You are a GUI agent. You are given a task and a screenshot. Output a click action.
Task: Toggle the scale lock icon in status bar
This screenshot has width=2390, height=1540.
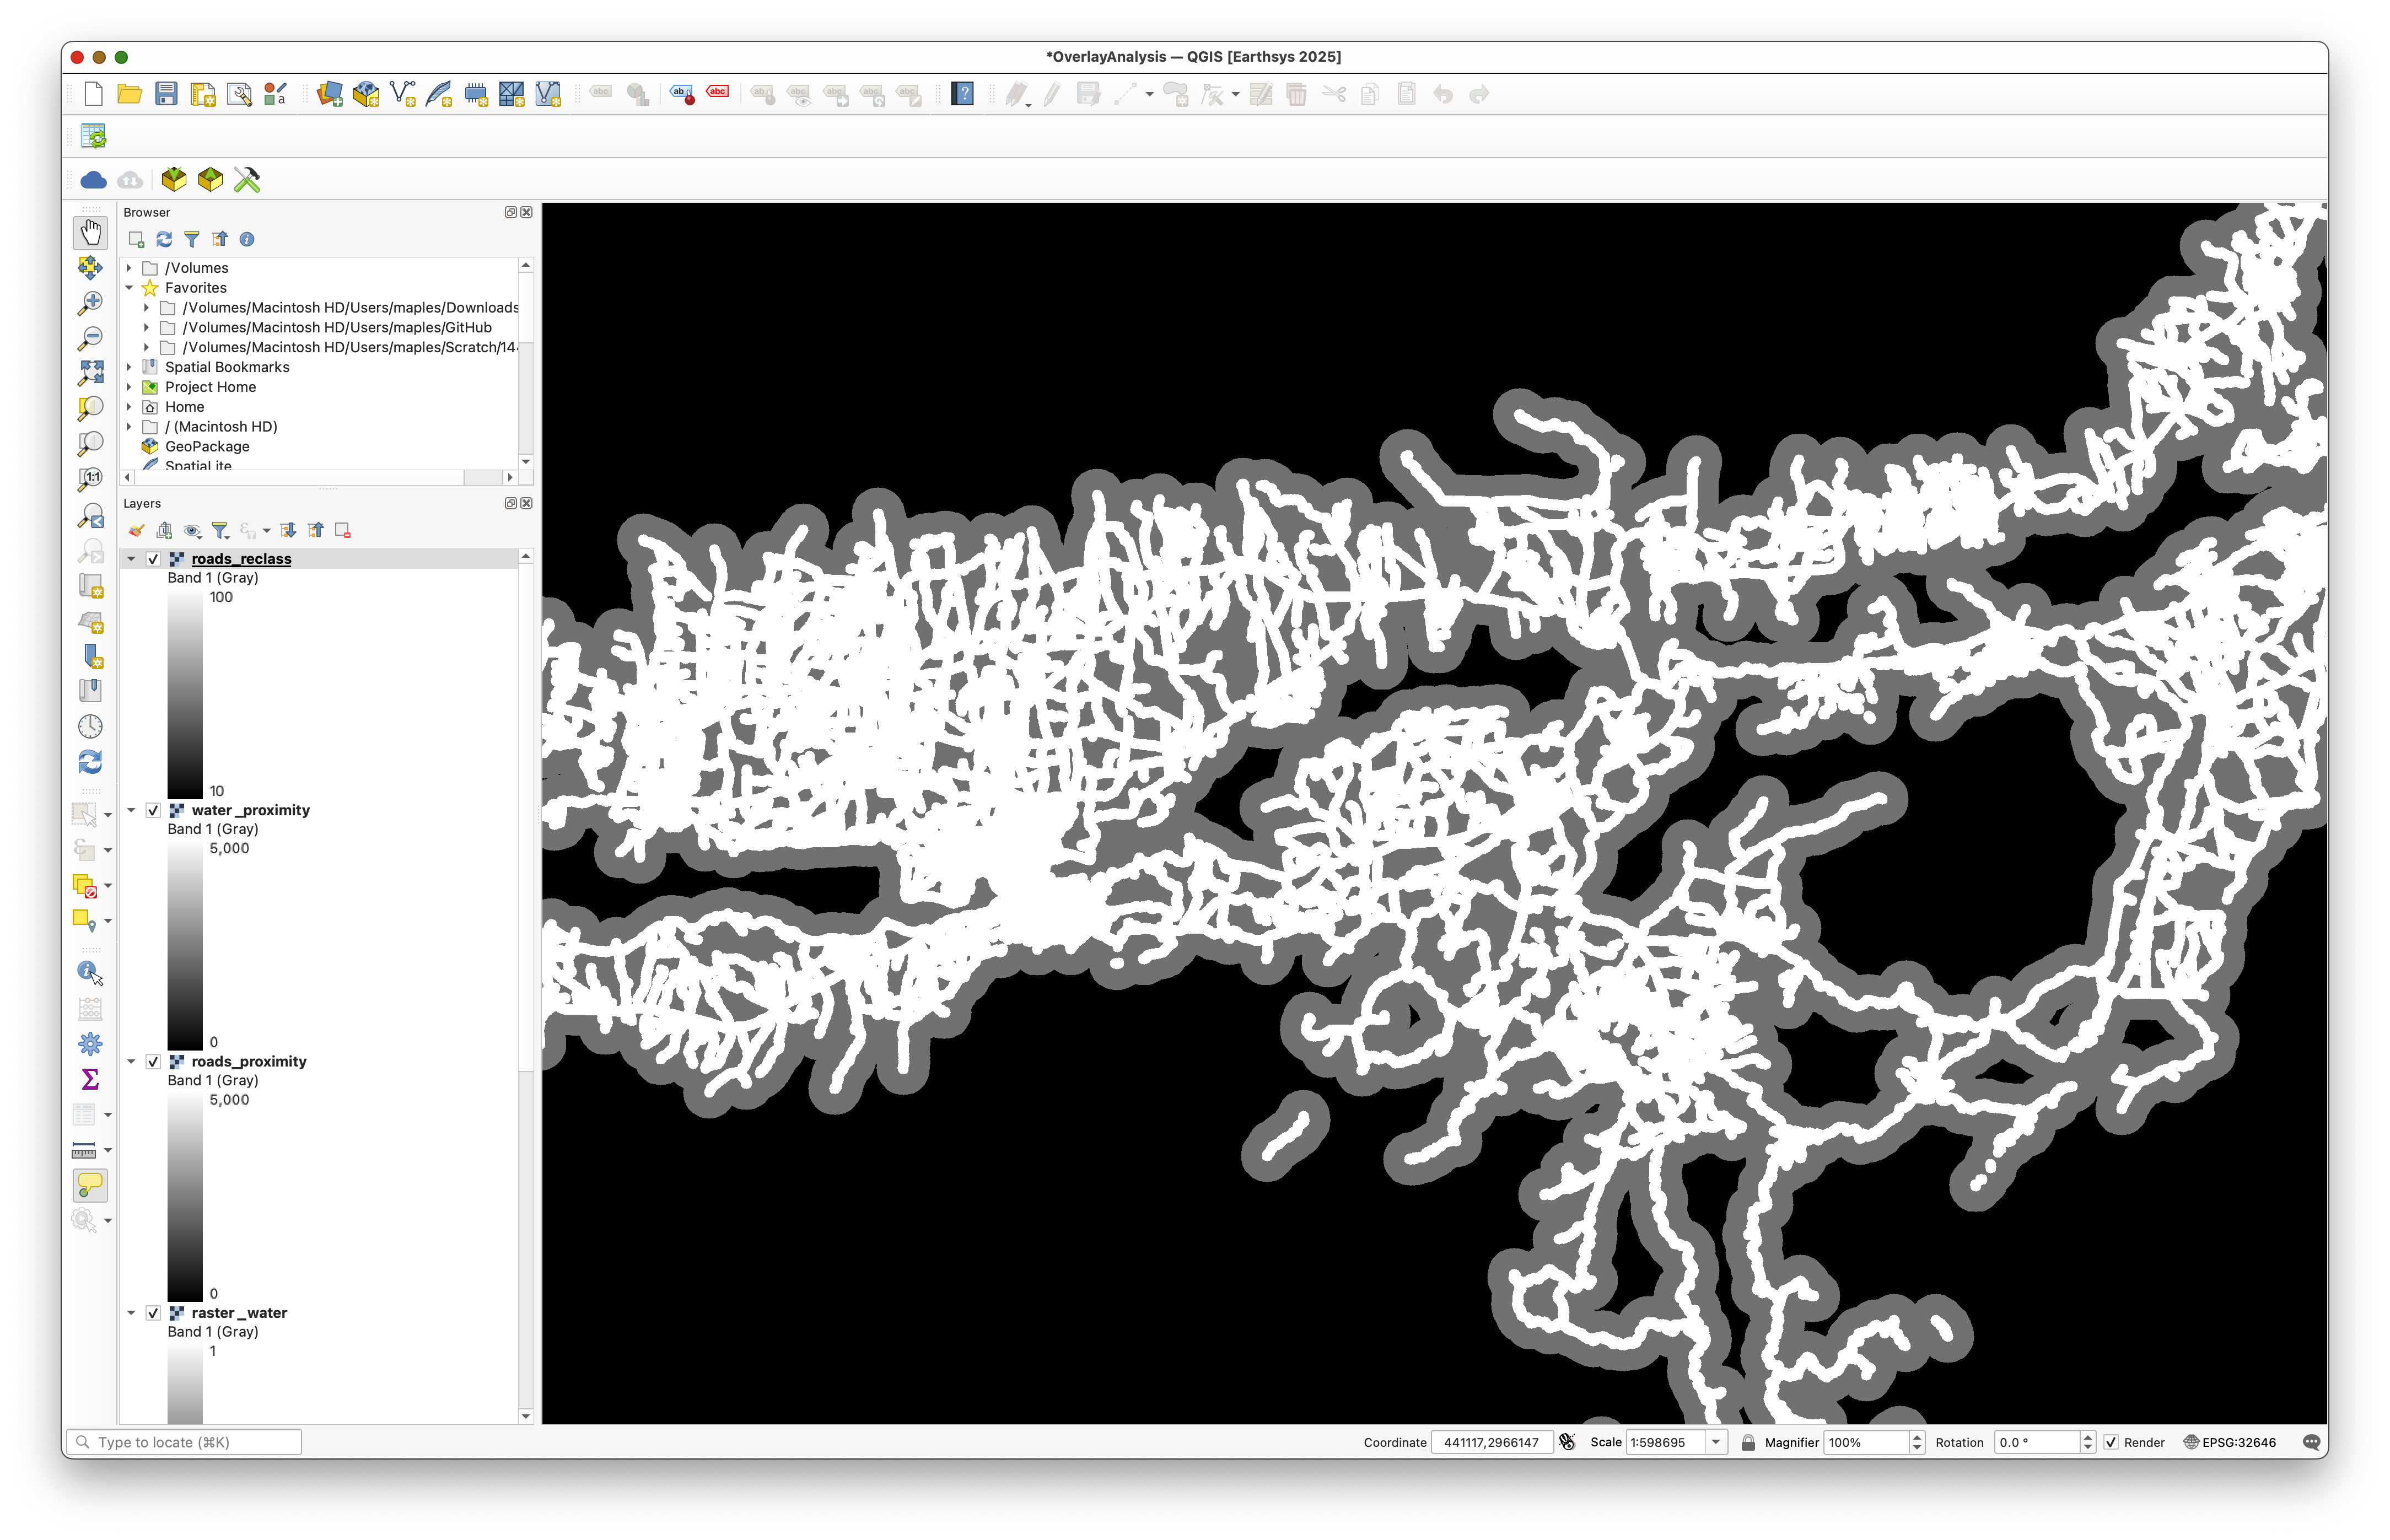1748,1442
